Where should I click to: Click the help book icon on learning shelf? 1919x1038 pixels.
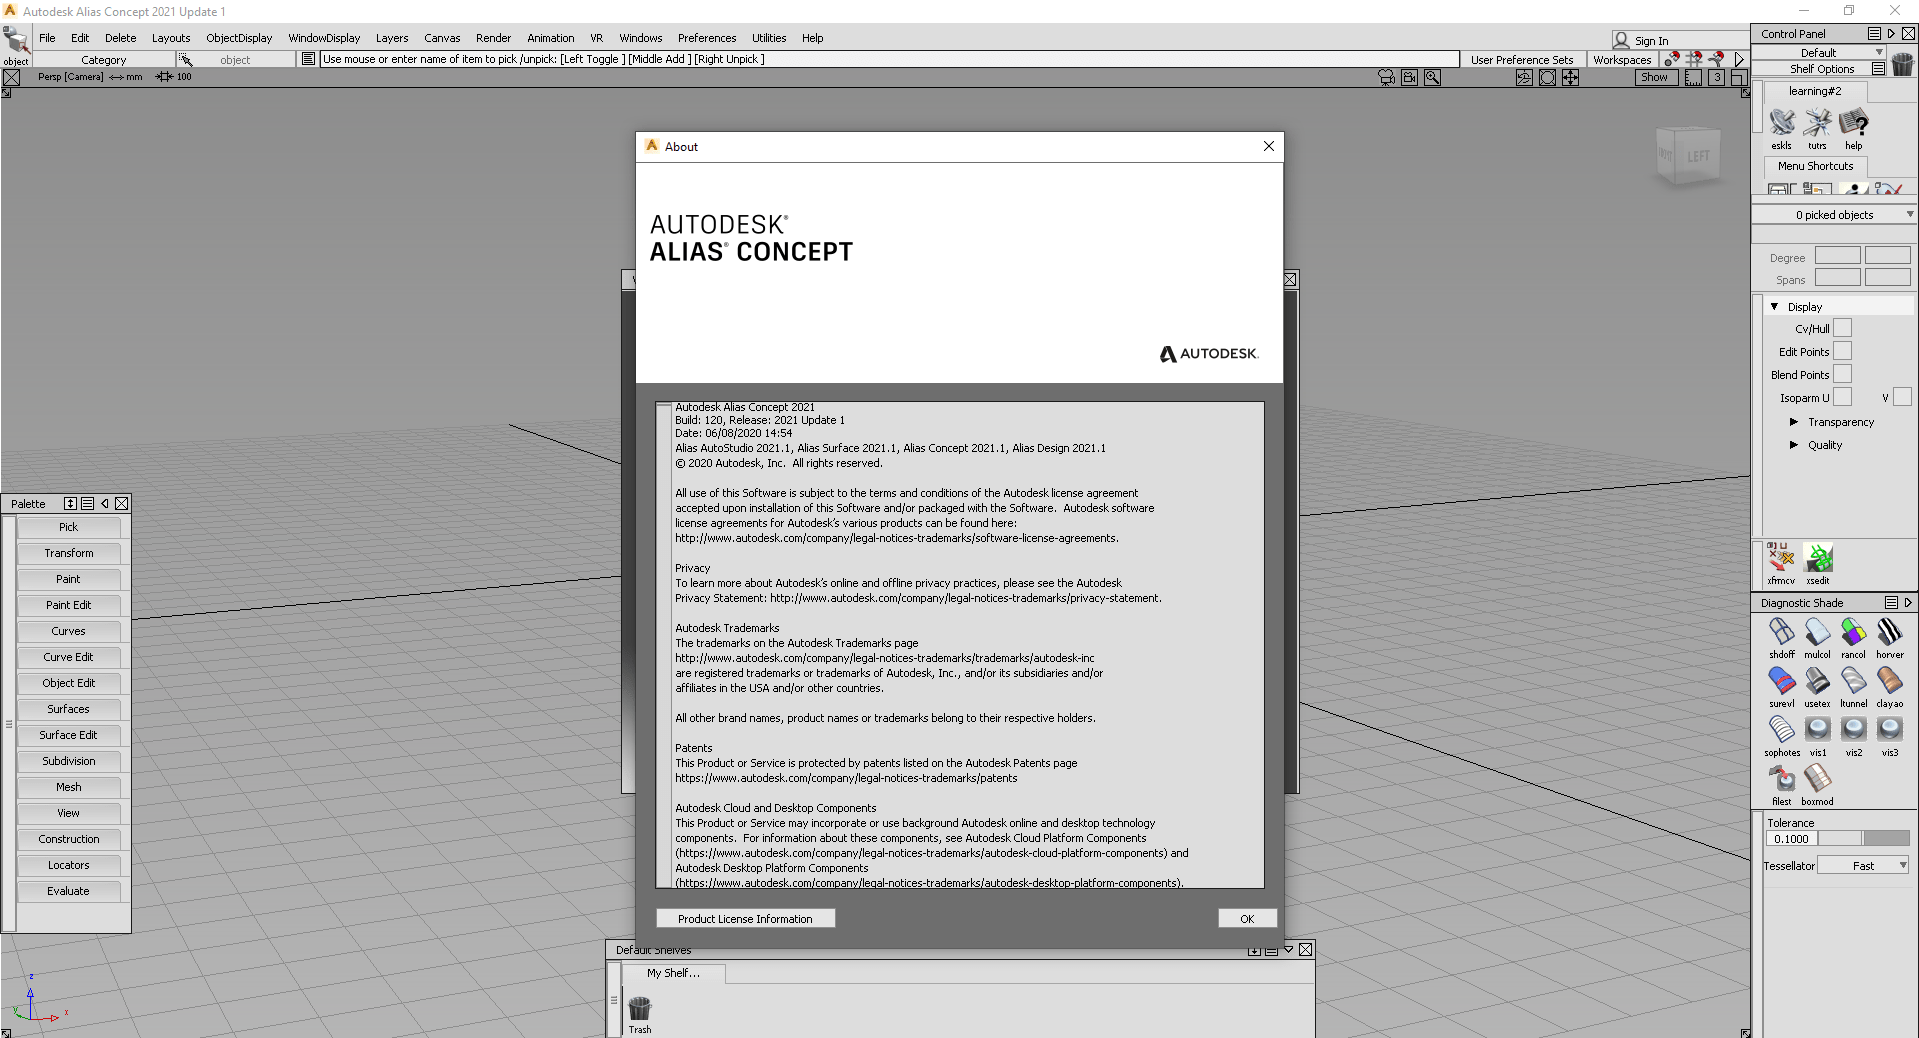pos(1853,123)
